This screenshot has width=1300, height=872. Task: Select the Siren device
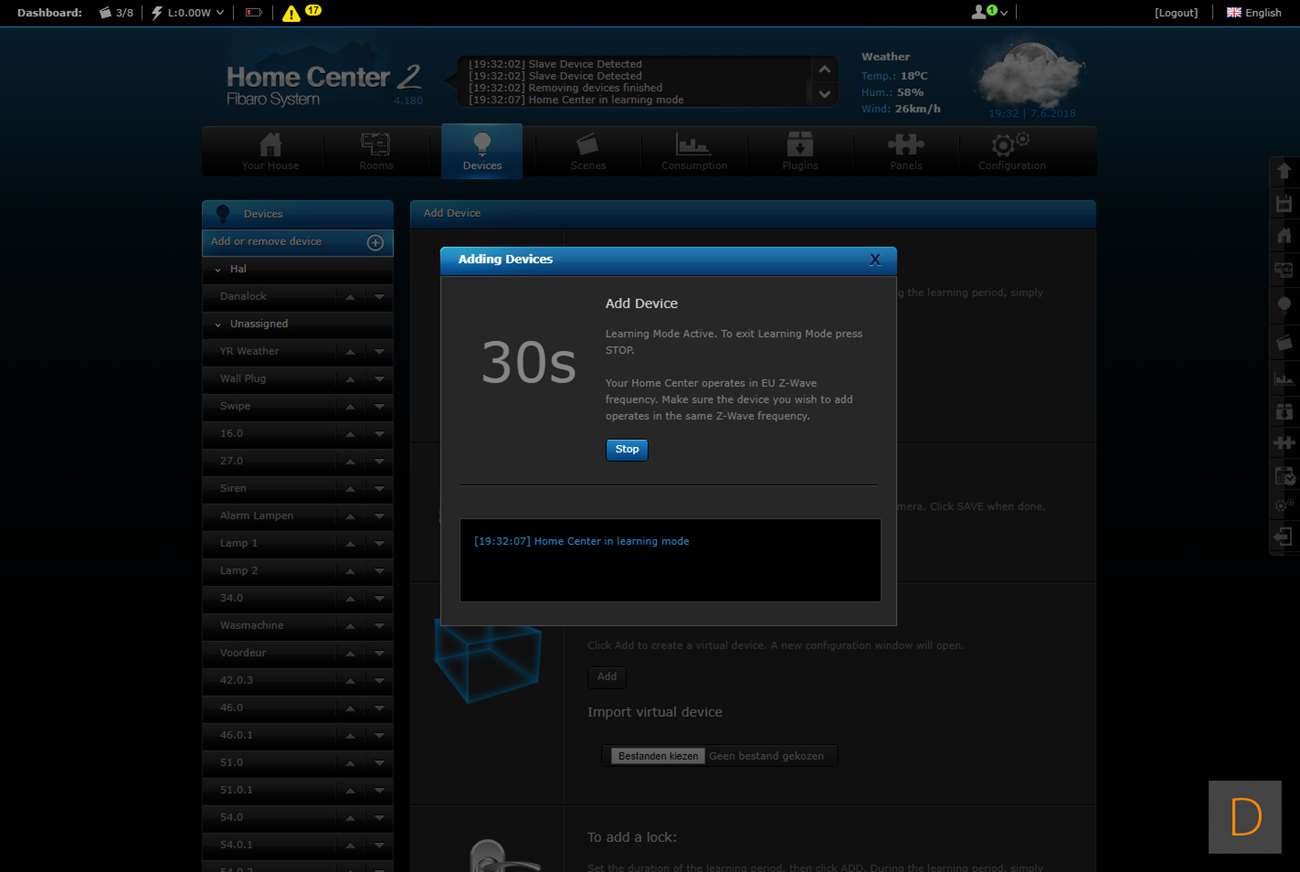233,489
